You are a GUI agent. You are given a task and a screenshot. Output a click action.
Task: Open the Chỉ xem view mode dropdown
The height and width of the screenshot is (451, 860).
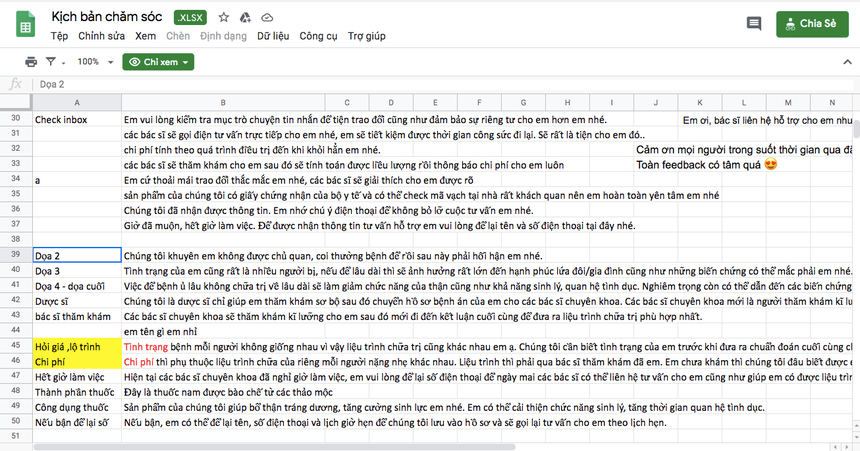[x=158, y=62]
